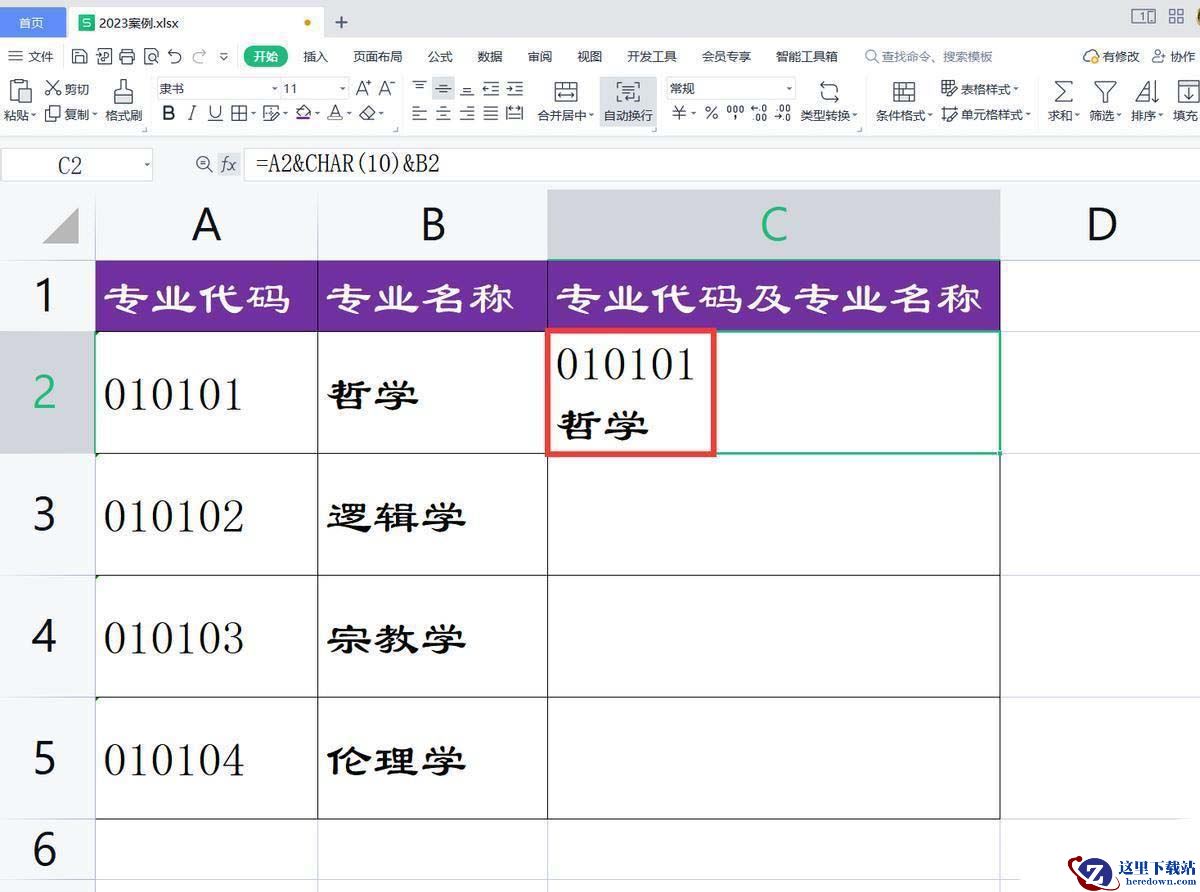This screenshot has width=1200, height=892.
Task: Switch to the 插入 tab
Action: point(315,57)
